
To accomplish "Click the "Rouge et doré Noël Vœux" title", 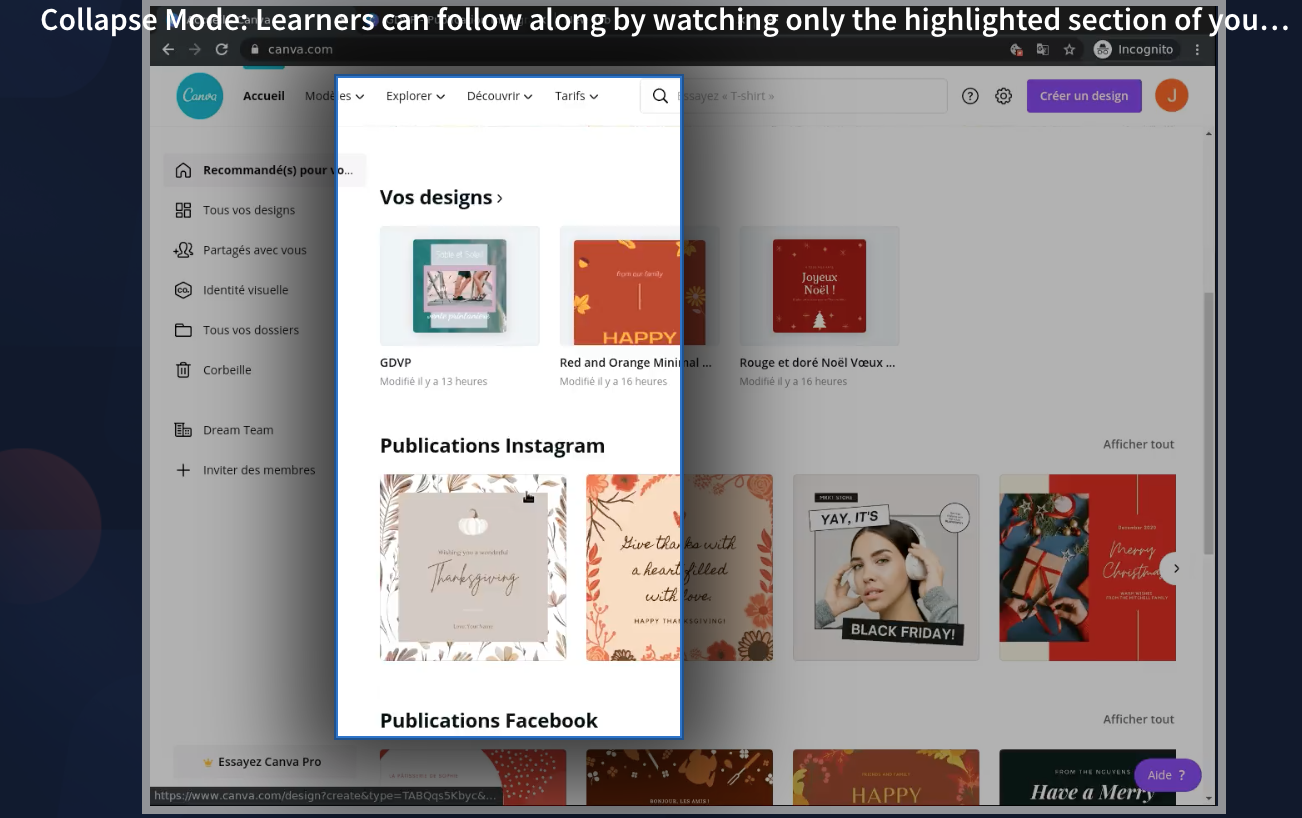I will tap(817, 363).
